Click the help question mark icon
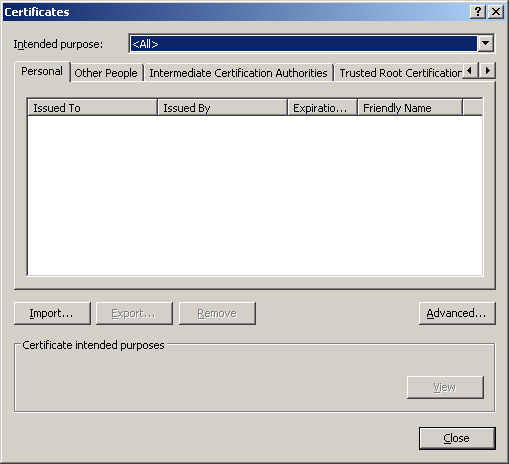This screenshot has height=464, width=509. pyautogui.click(x=478, y=12)
